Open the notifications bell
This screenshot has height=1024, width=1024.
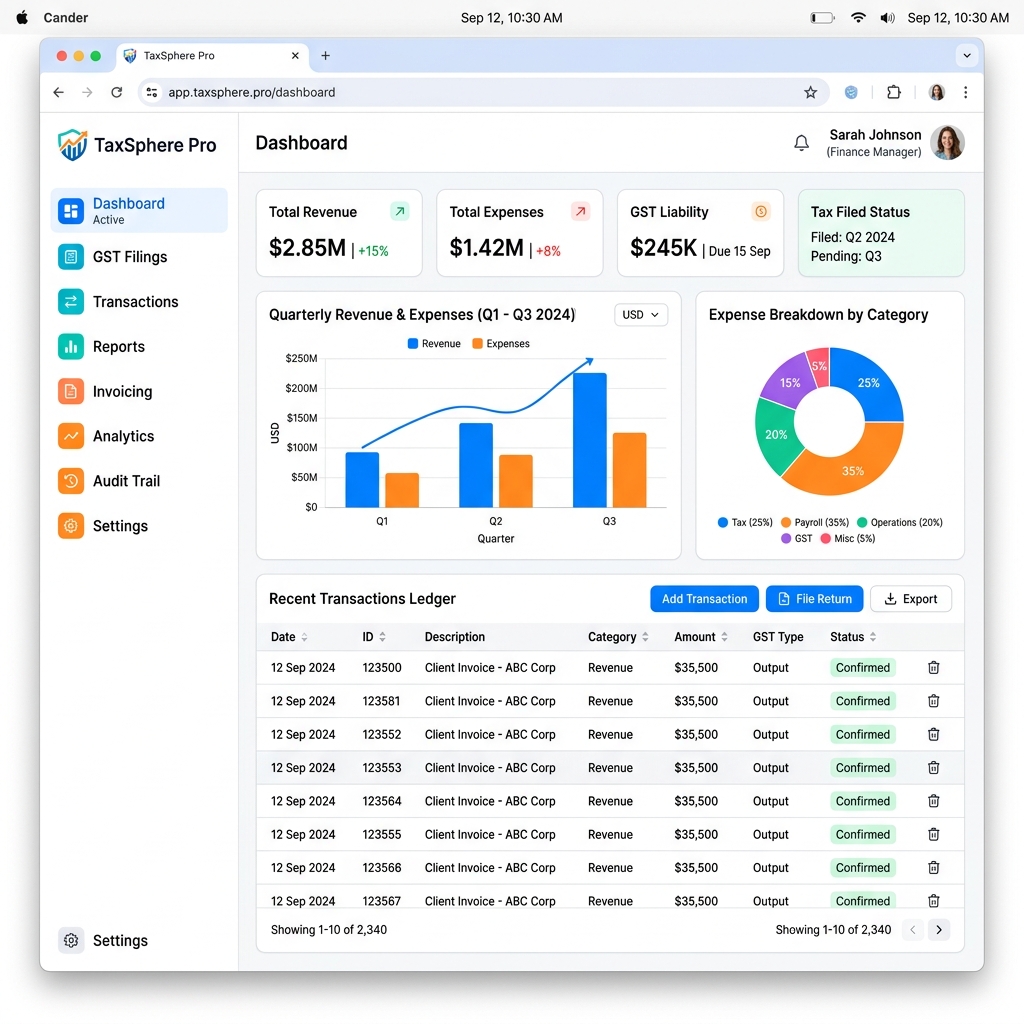pyautogui.click(x=801, y=142)
